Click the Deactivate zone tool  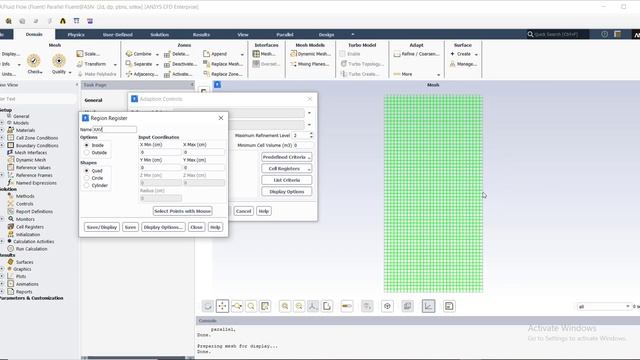pyautogui.click(x=180, y=64)
